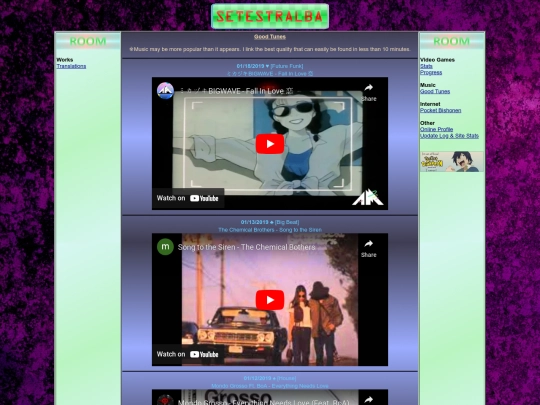Click the Other heading
The height and width of the screenshot is (405, 540).
(427, 123)
